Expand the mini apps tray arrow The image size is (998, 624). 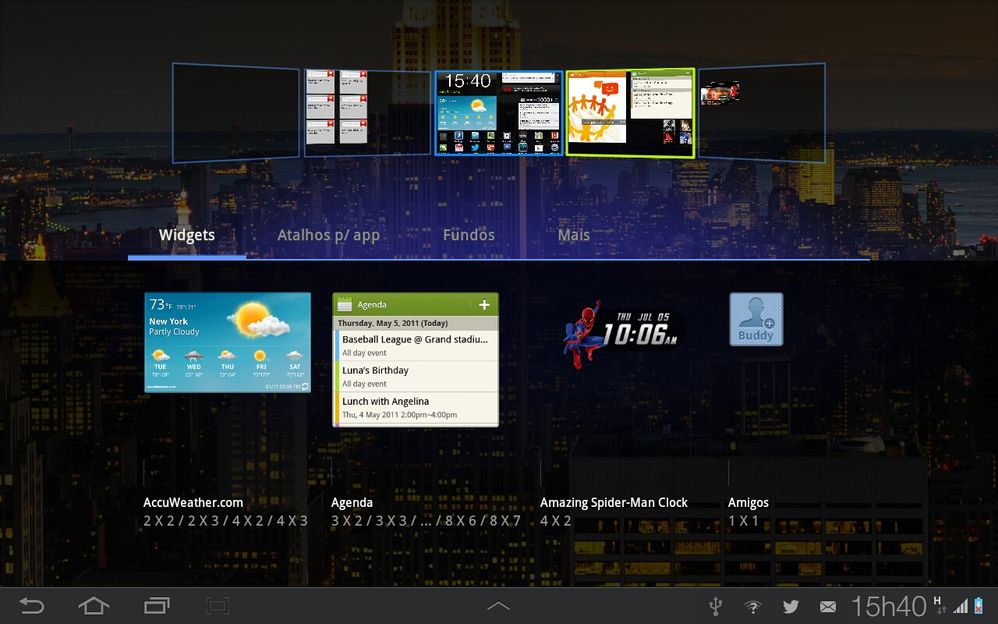click(498, 606)
